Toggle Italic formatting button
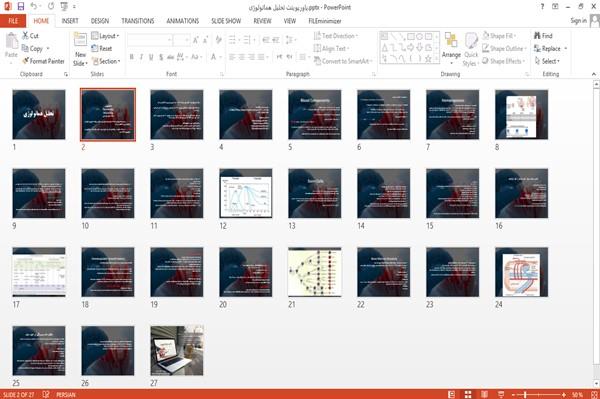 tap(141, 57)
